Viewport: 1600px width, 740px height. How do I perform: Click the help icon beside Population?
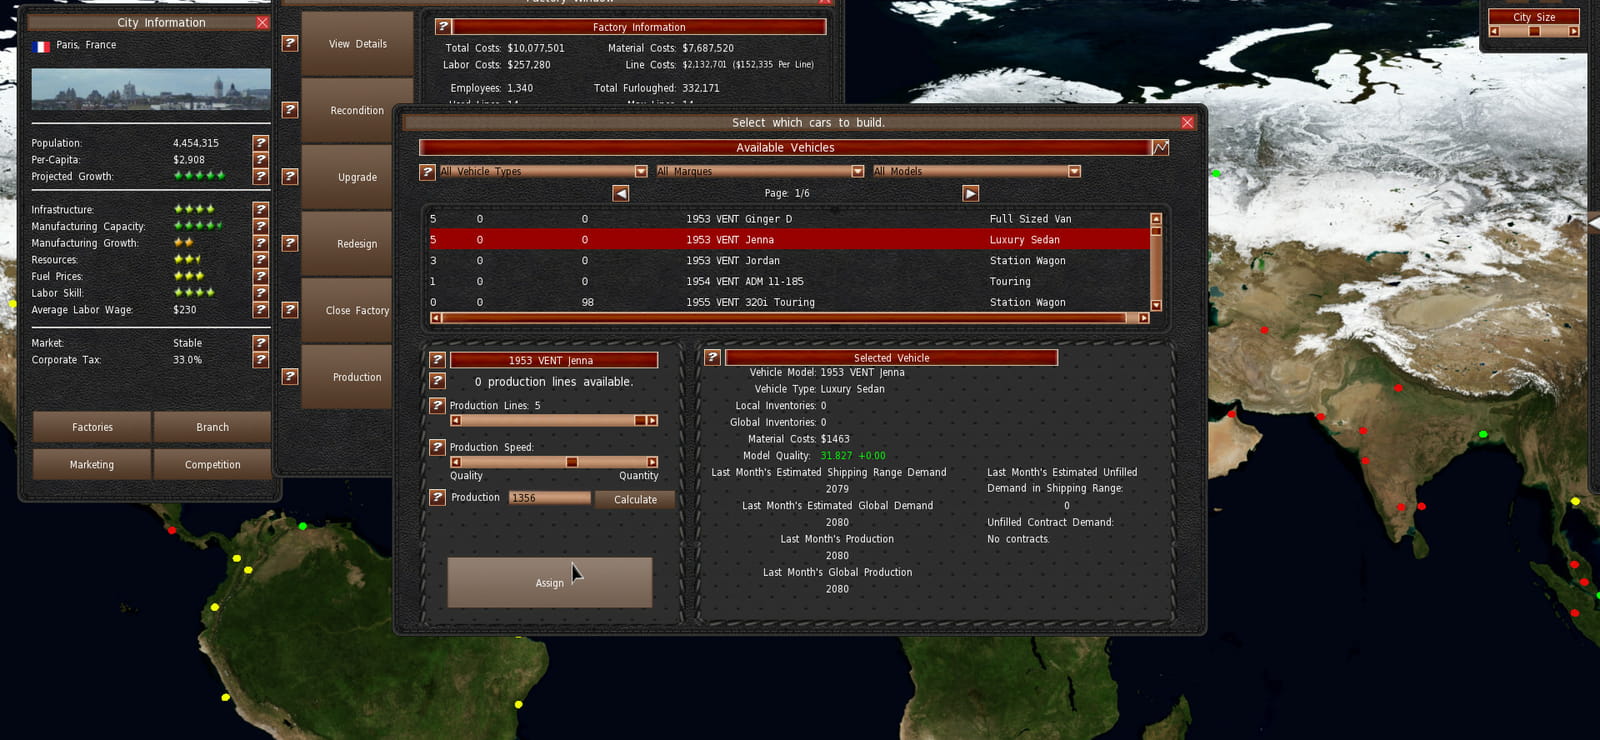coord(260,143)
